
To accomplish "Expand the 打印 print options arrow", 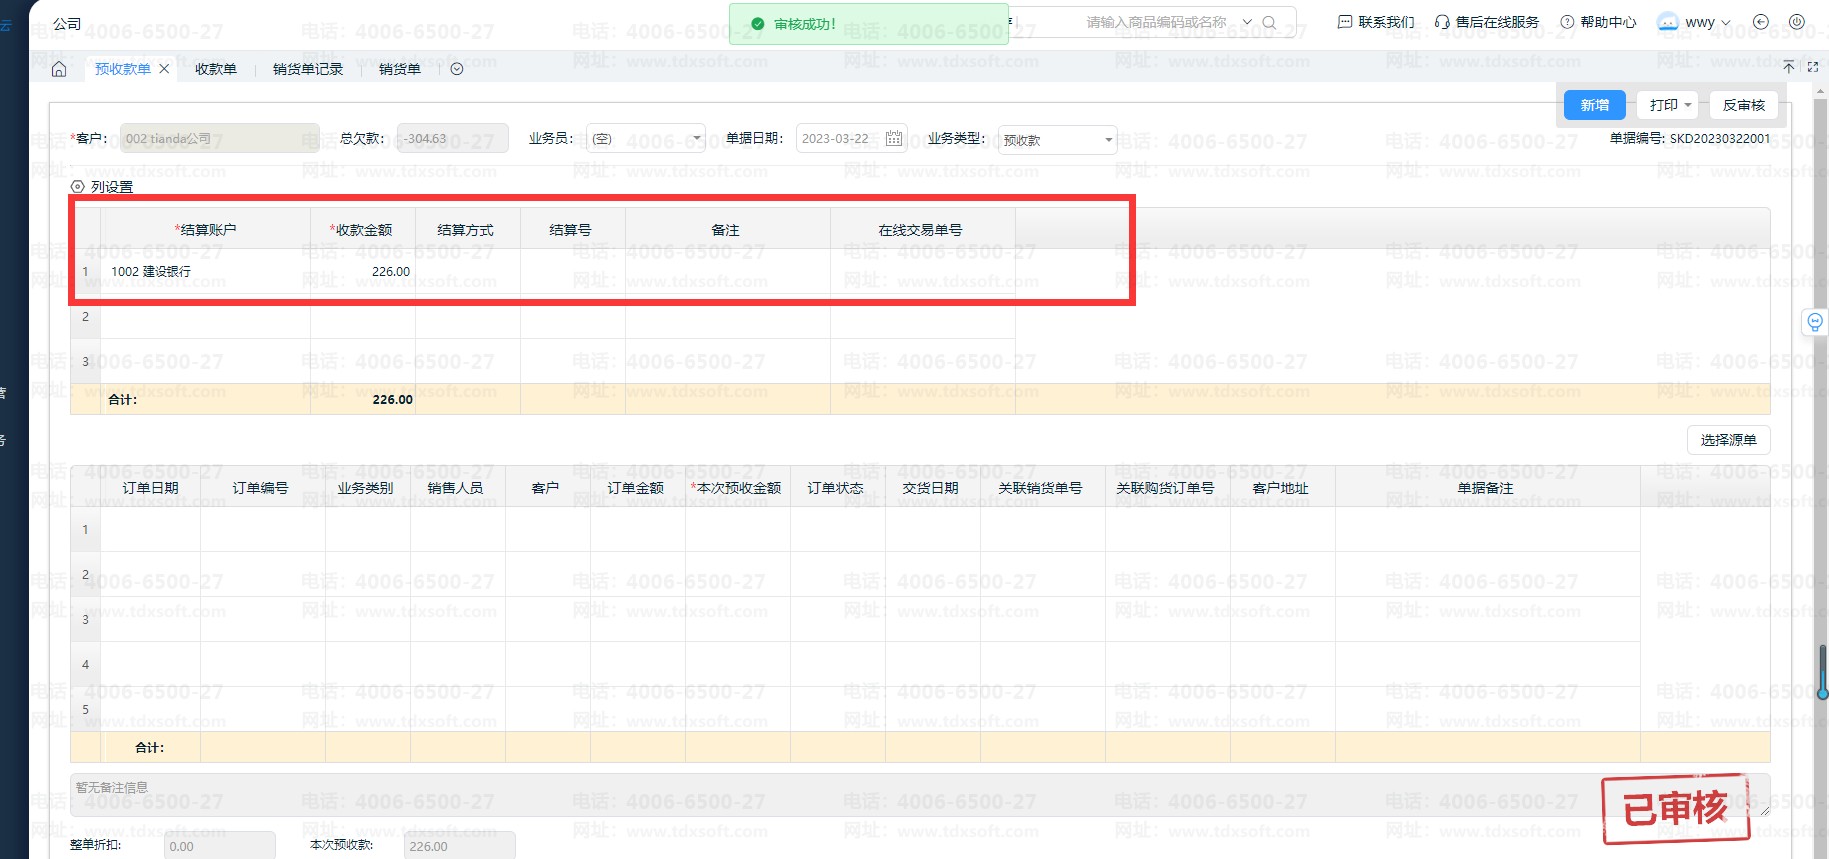I will [x=1688, y=105].
